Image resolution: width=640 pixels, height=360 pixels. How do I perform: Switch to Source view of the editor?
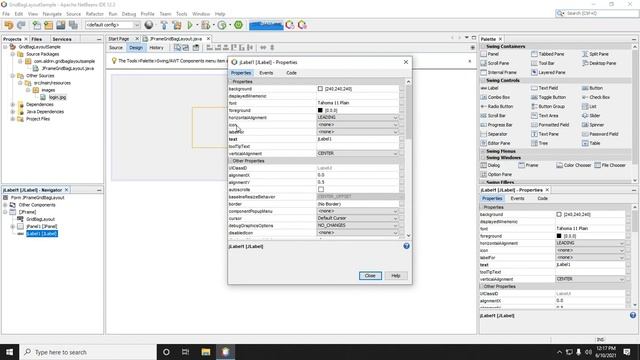click(x=116, y=48)
